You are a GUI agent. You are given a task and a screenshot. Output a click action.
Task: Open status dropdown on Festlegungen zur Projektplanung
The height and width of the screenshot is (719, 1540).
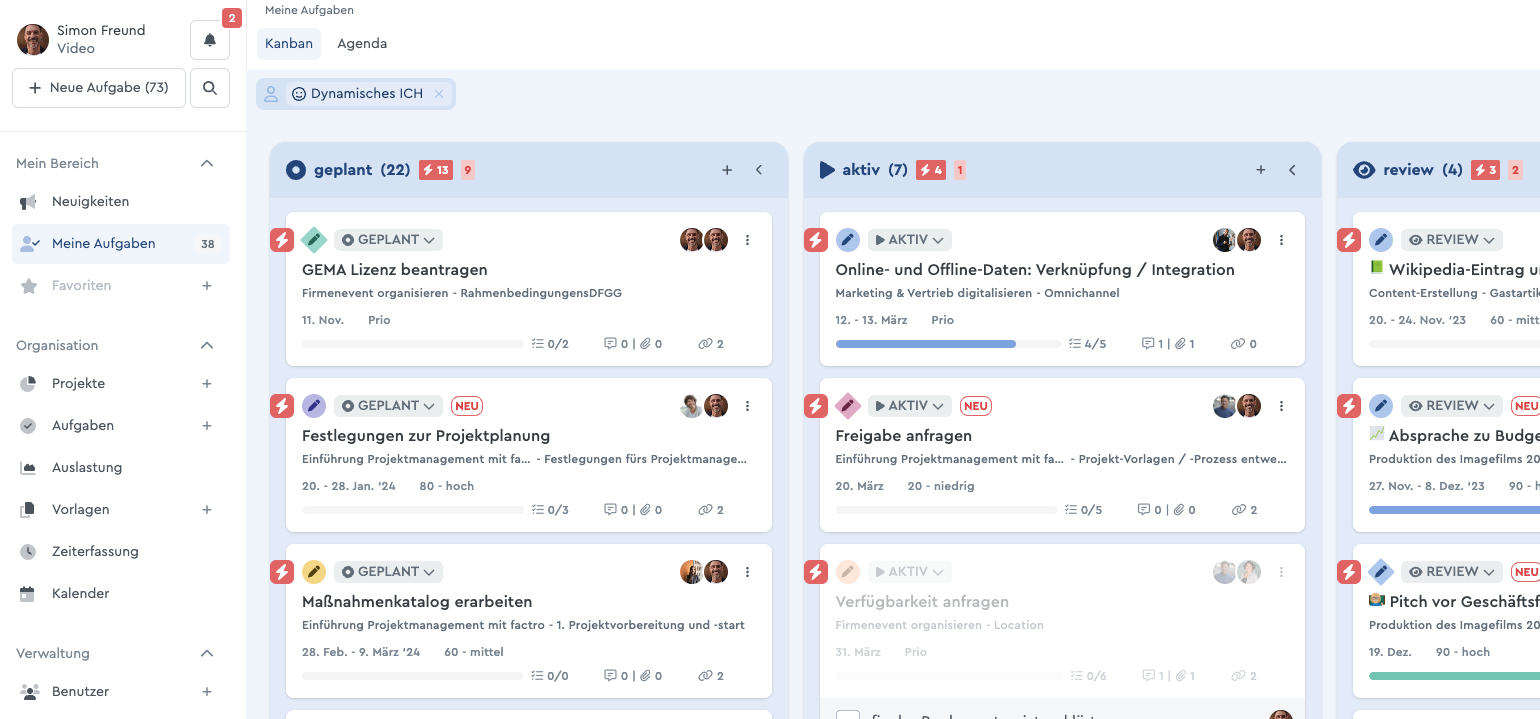pyautogui.click(x=389, y=406)
